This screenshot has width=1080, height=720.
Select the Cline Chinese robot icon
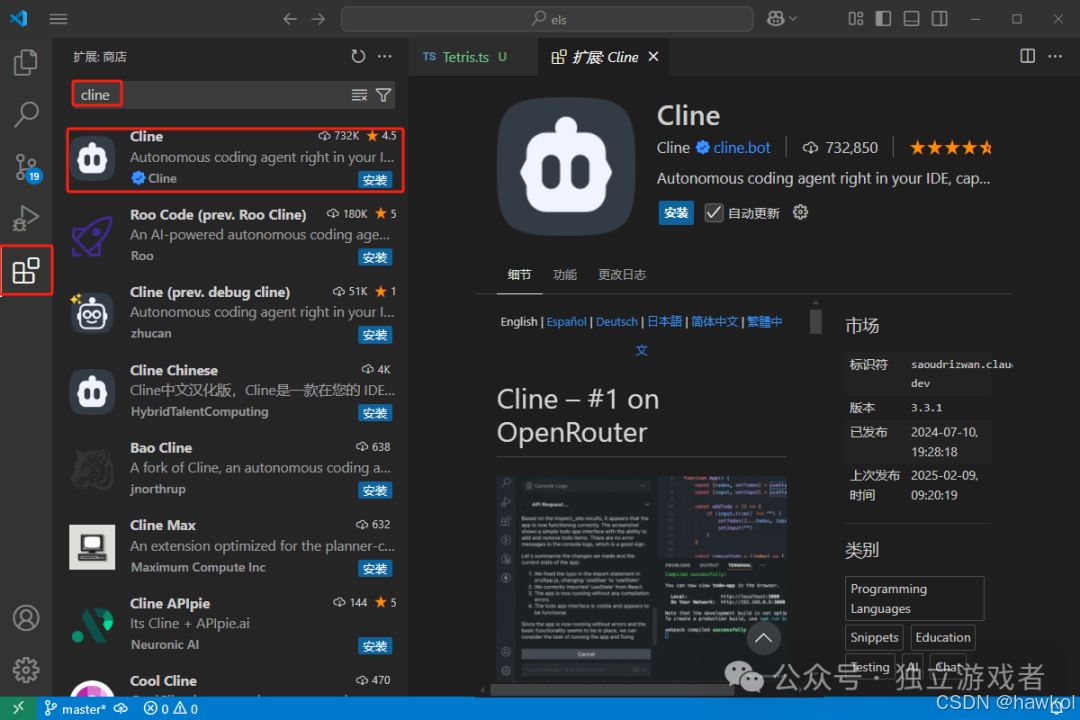[92, 392]
